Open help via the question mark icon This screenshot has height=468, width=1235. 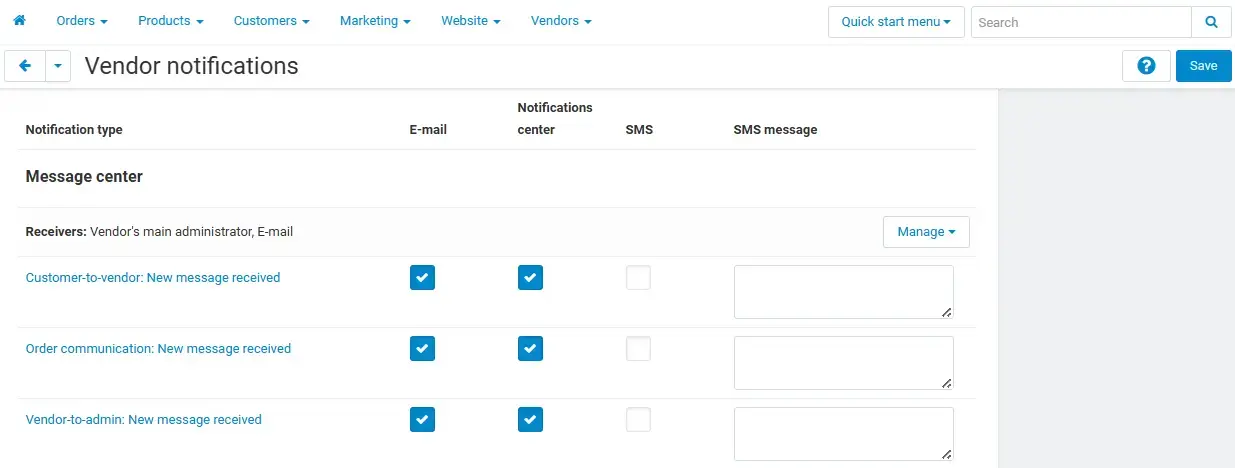click(x=1146, y=66)
